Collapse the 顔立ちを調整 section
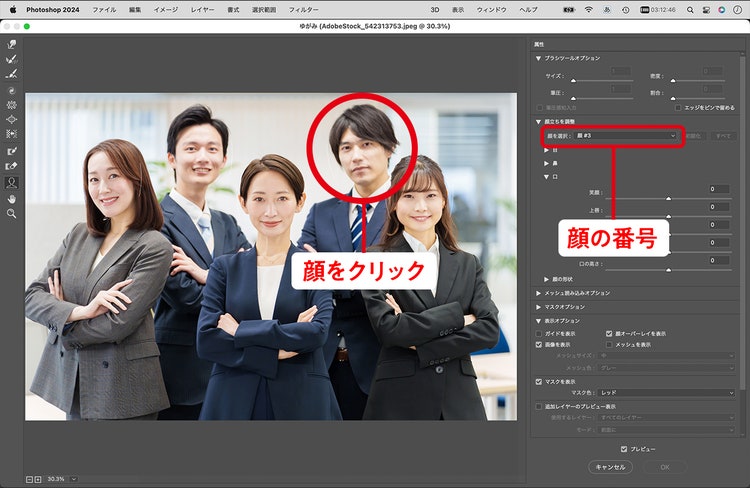Image resolution: width=750 pixels, height=488 pixels. click(539, 122)
